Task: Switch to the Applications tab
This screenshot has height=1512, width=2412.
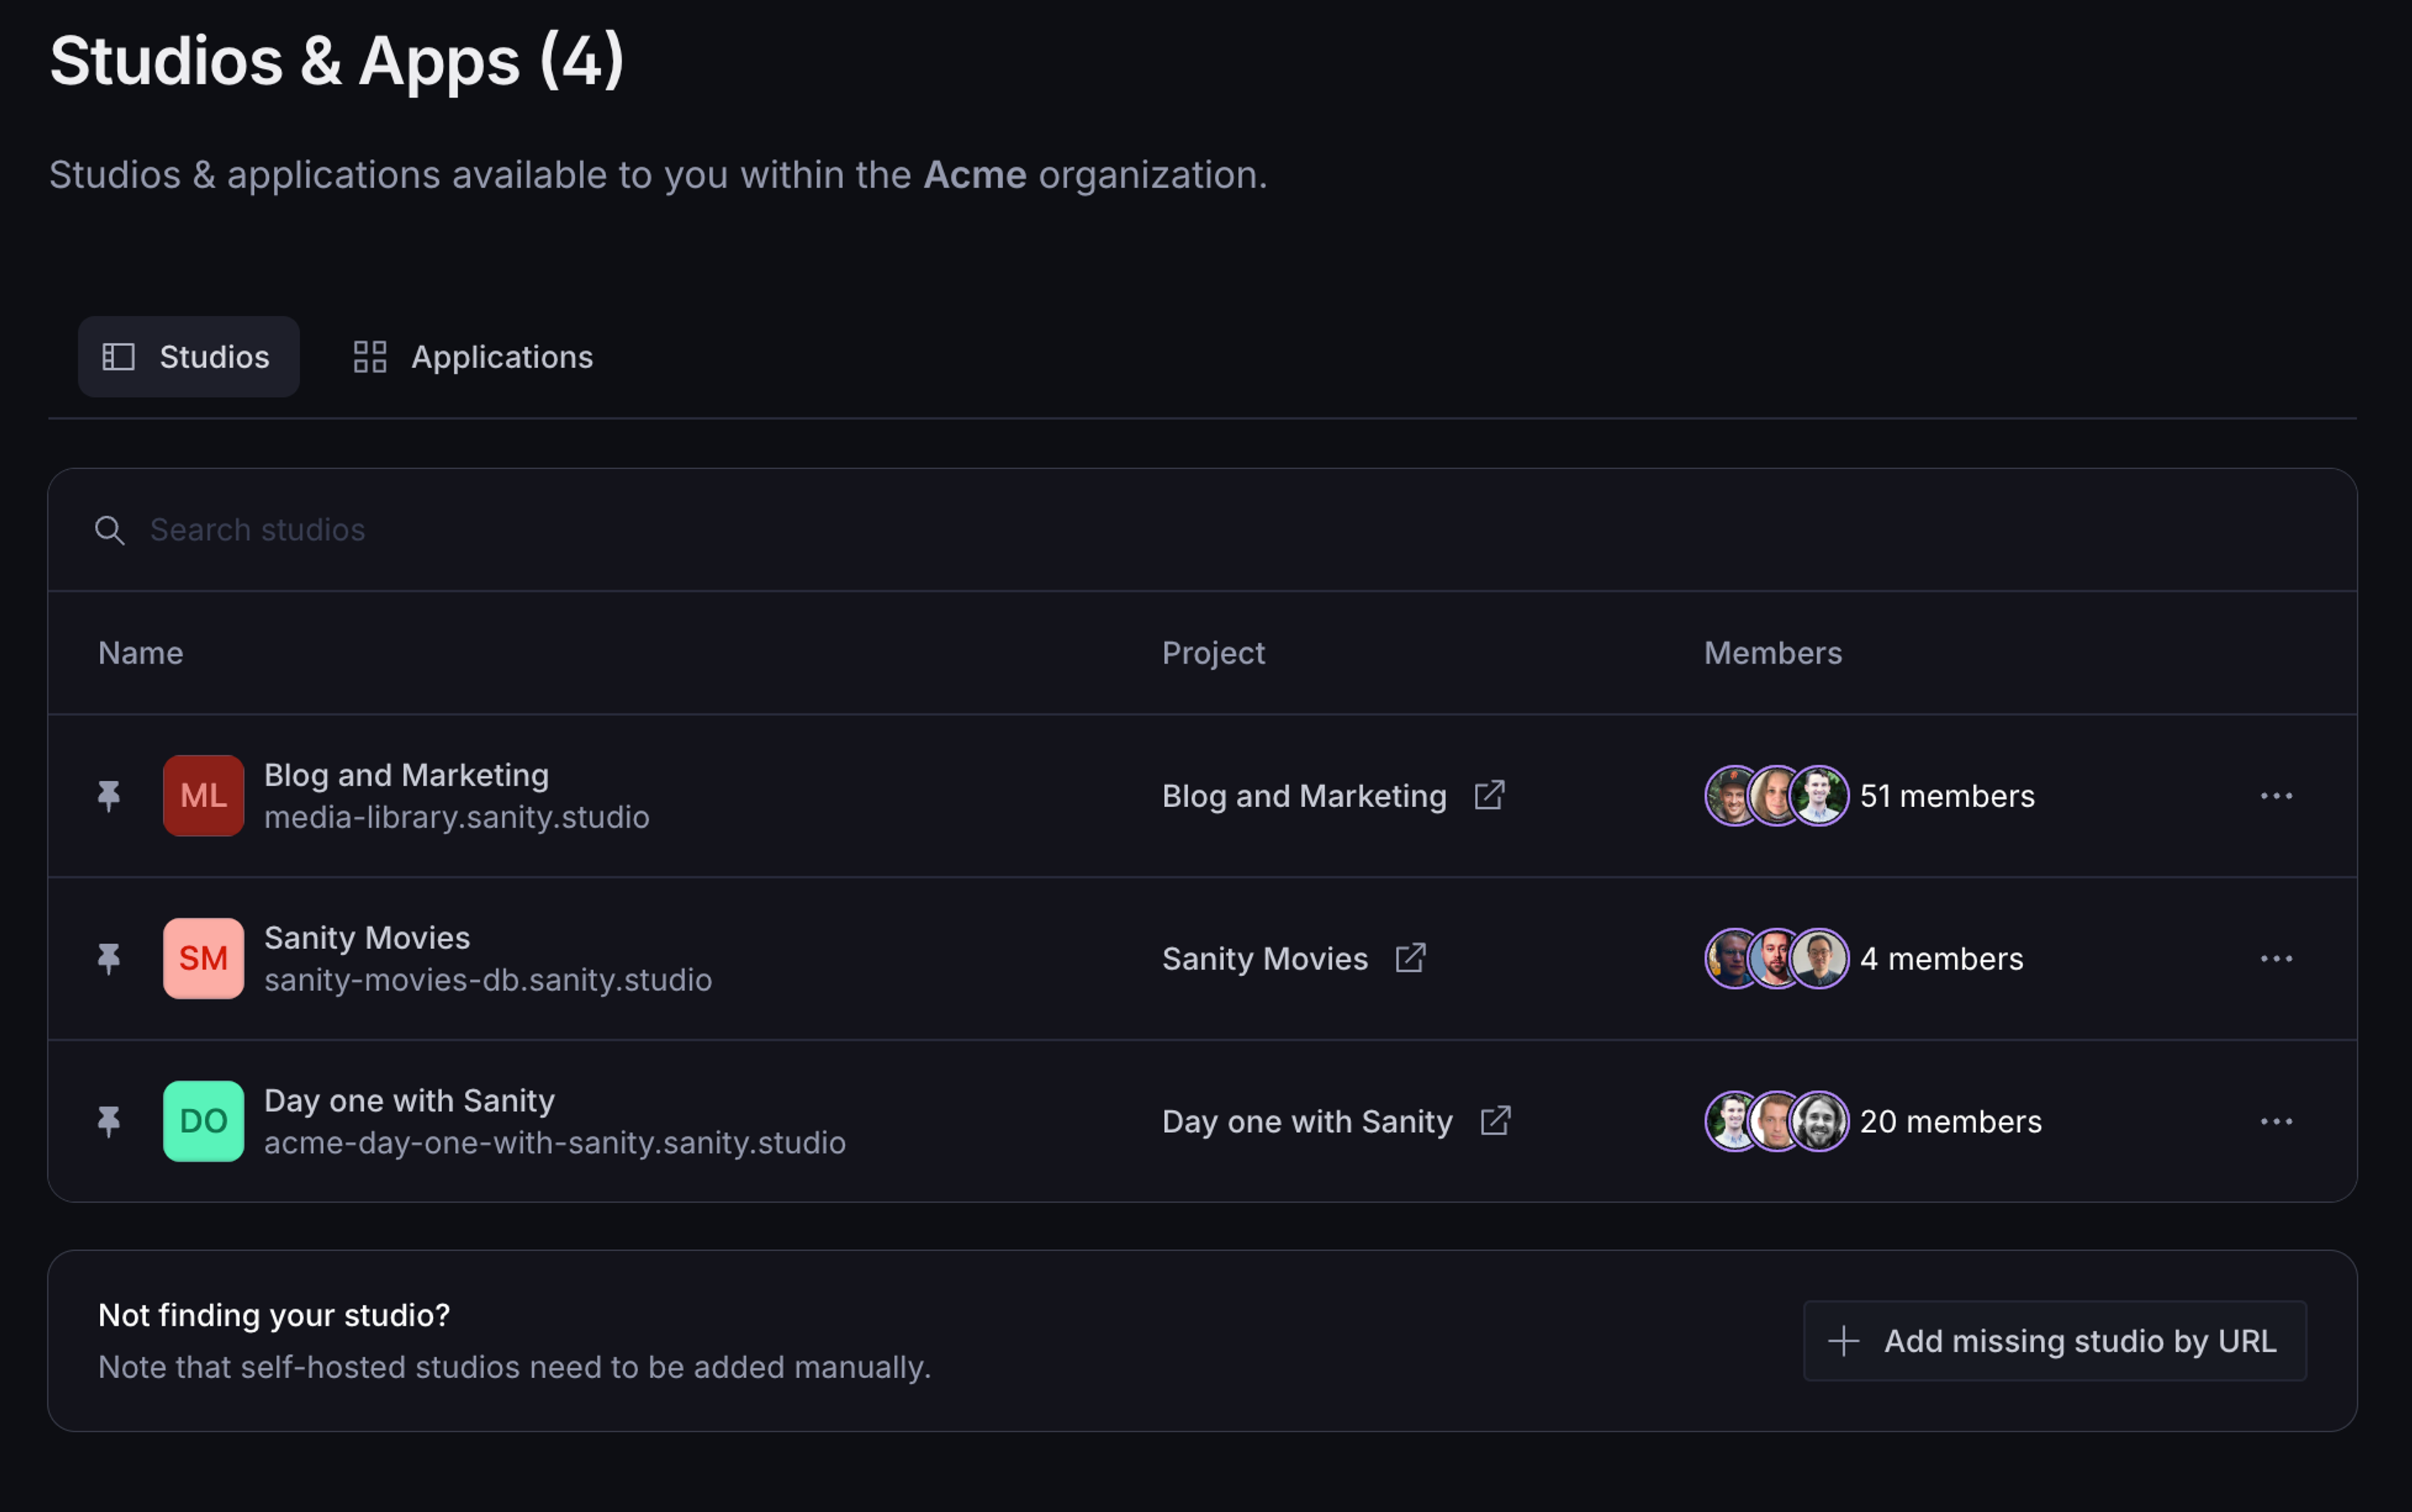Action: pos(474,357)
